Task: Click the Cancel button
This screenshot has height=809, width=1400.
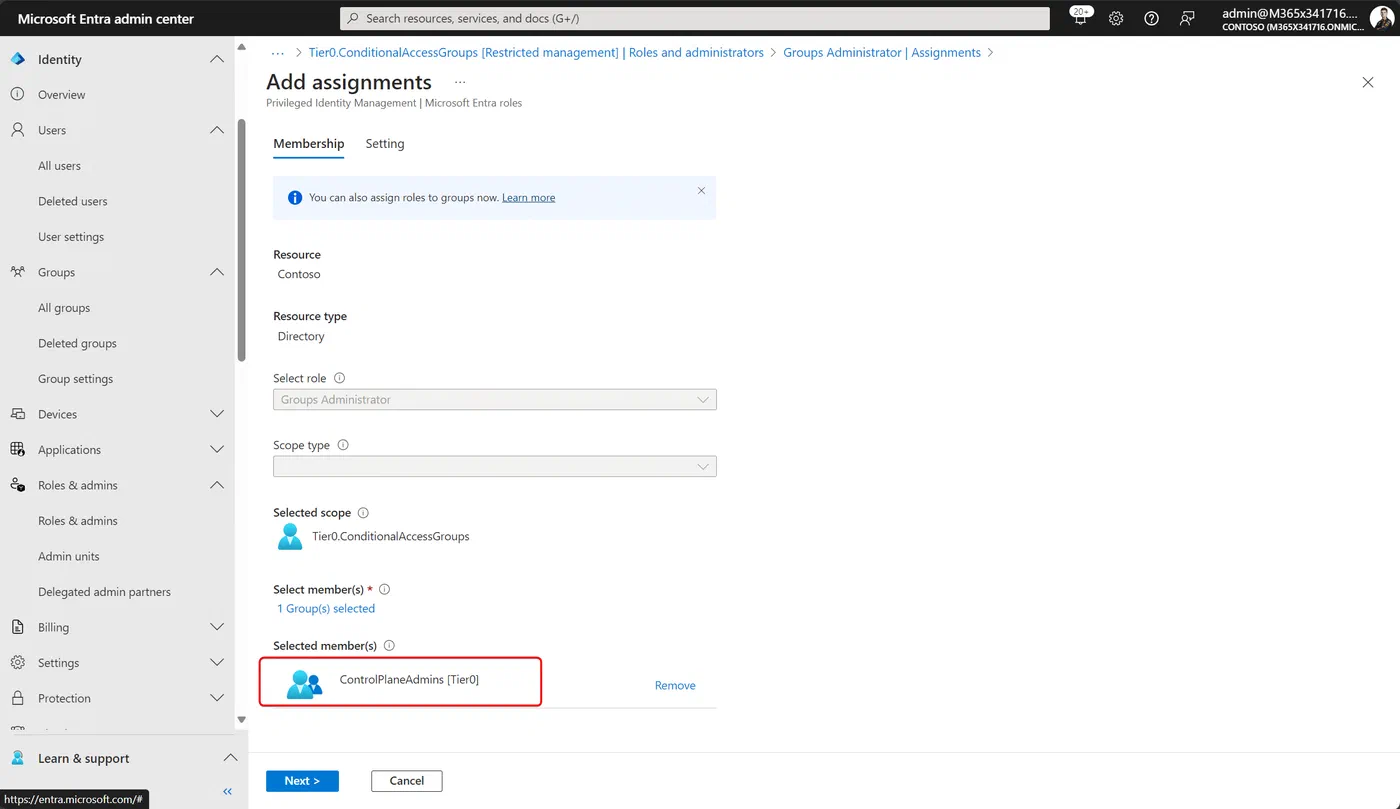Action: [407, 781]
